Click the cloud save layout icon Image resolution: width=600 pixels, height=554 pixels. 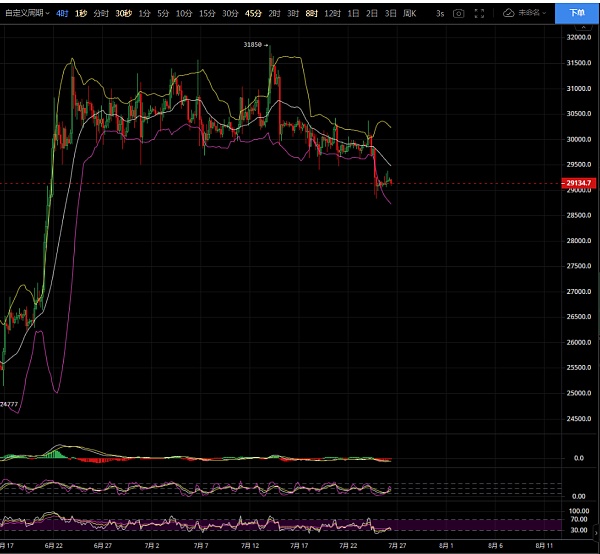(509, 14)
